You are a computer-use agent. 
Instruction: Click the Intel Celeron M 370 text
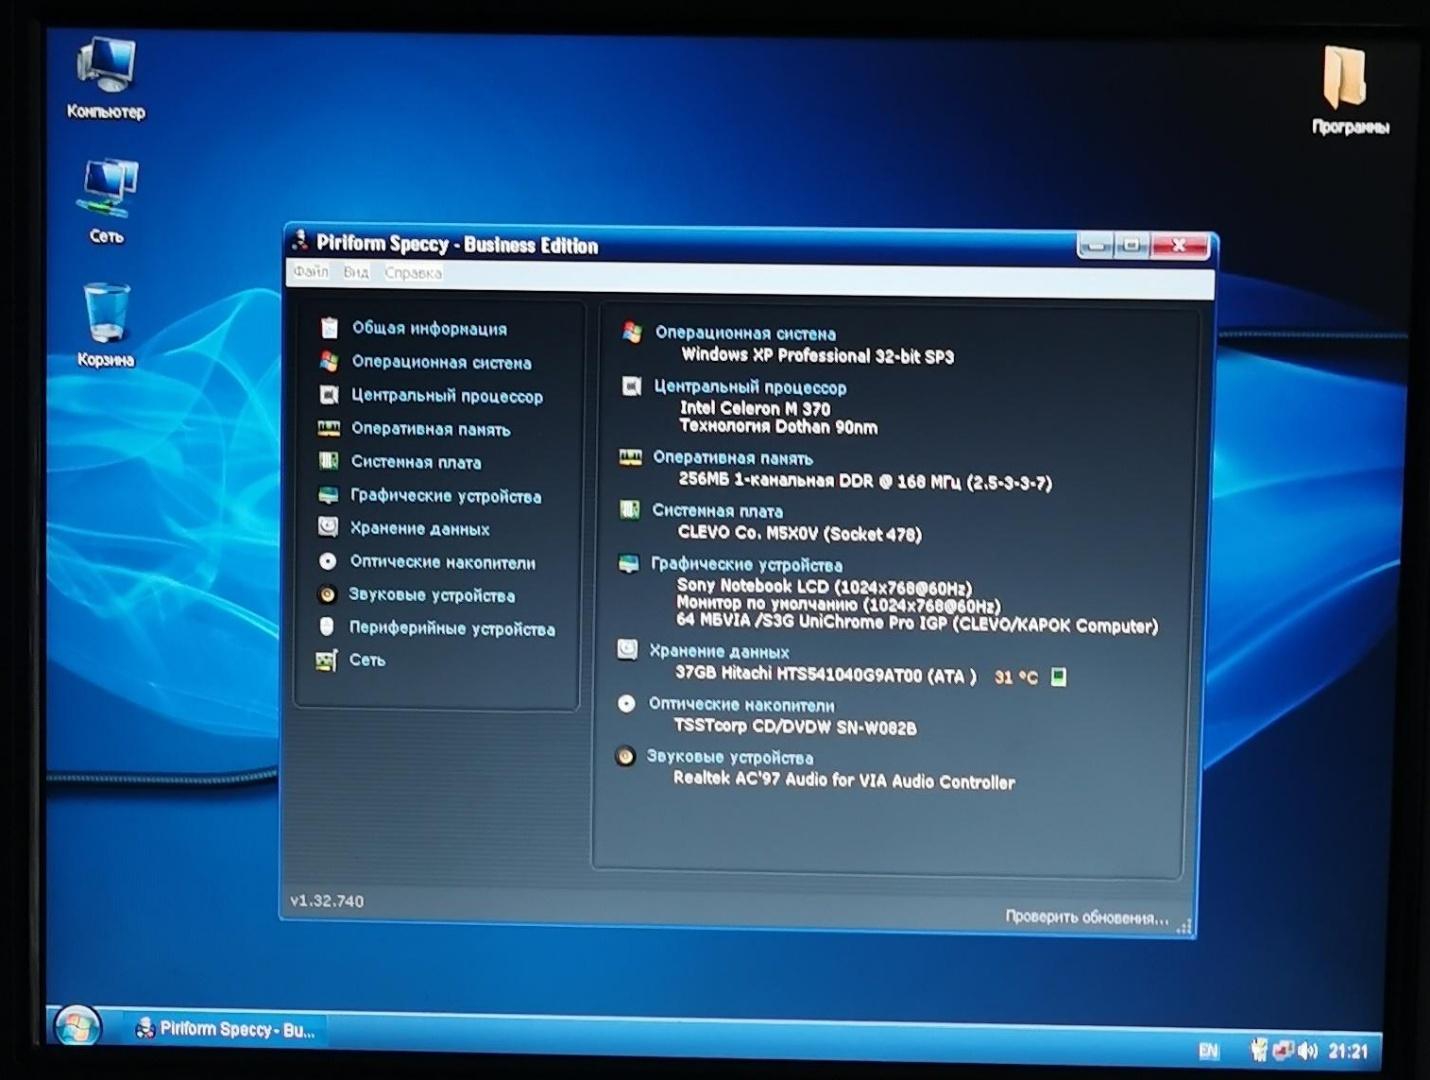click(755, 408)
